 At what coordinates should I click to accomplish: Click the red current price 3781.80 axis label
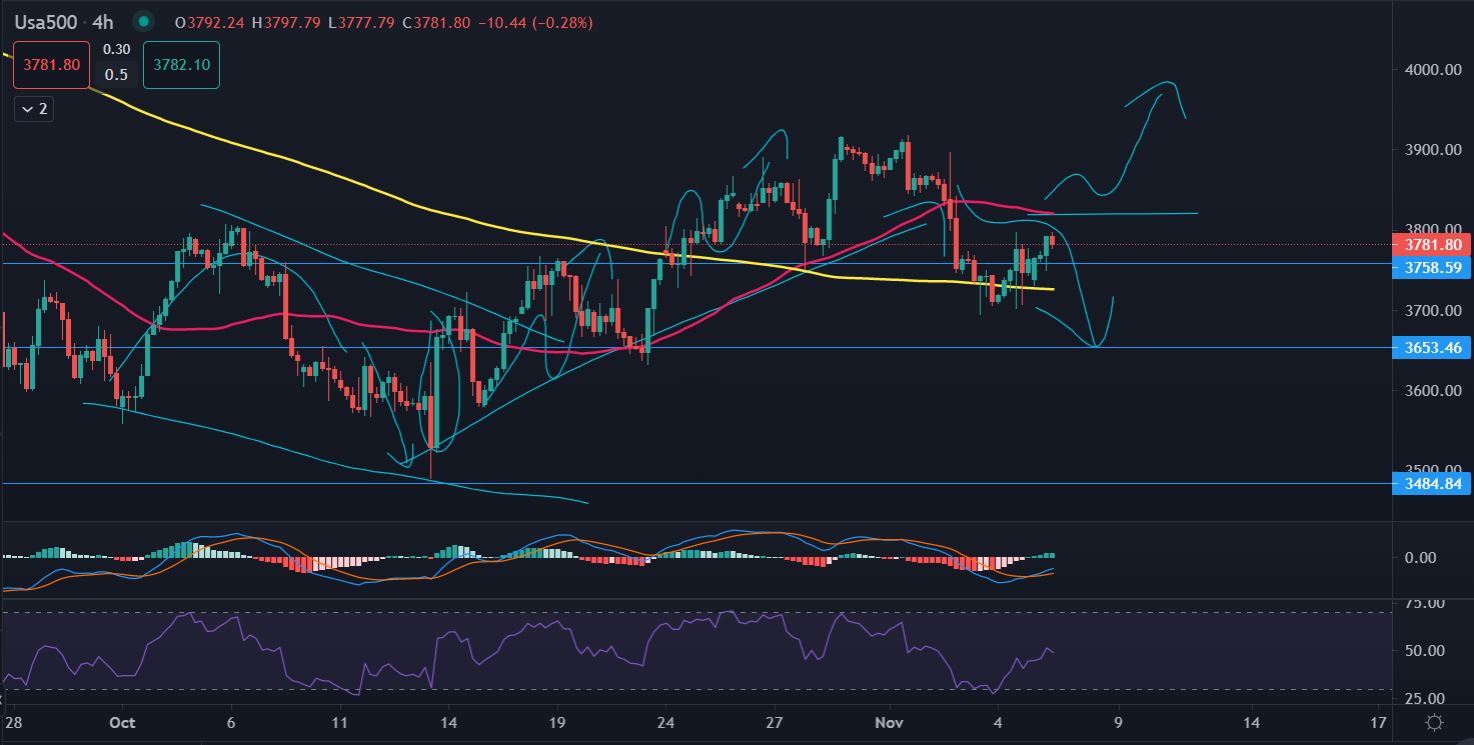(x=1431, y=245)
